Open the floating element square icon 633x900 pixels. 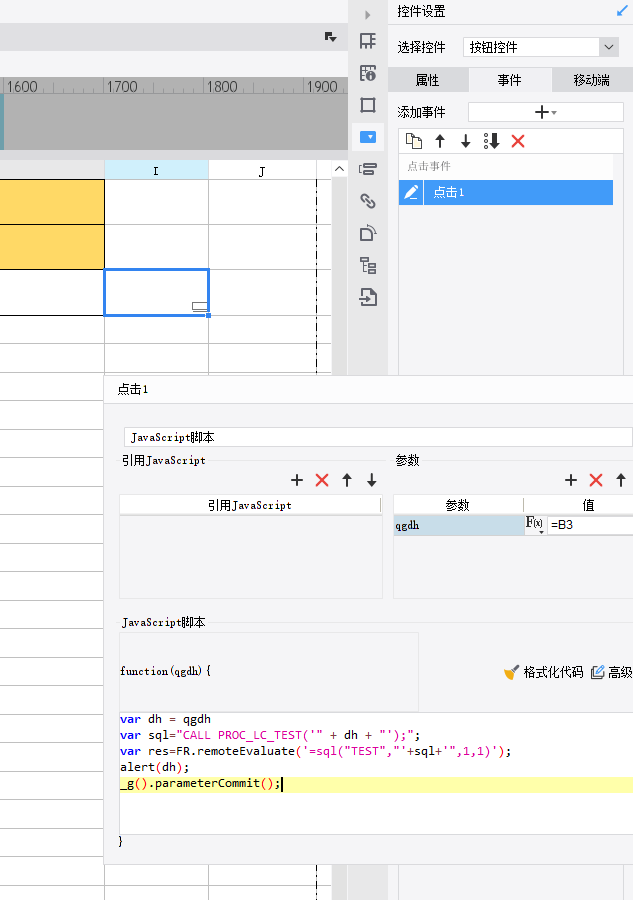pyautogui.click(x=368, y=105)
